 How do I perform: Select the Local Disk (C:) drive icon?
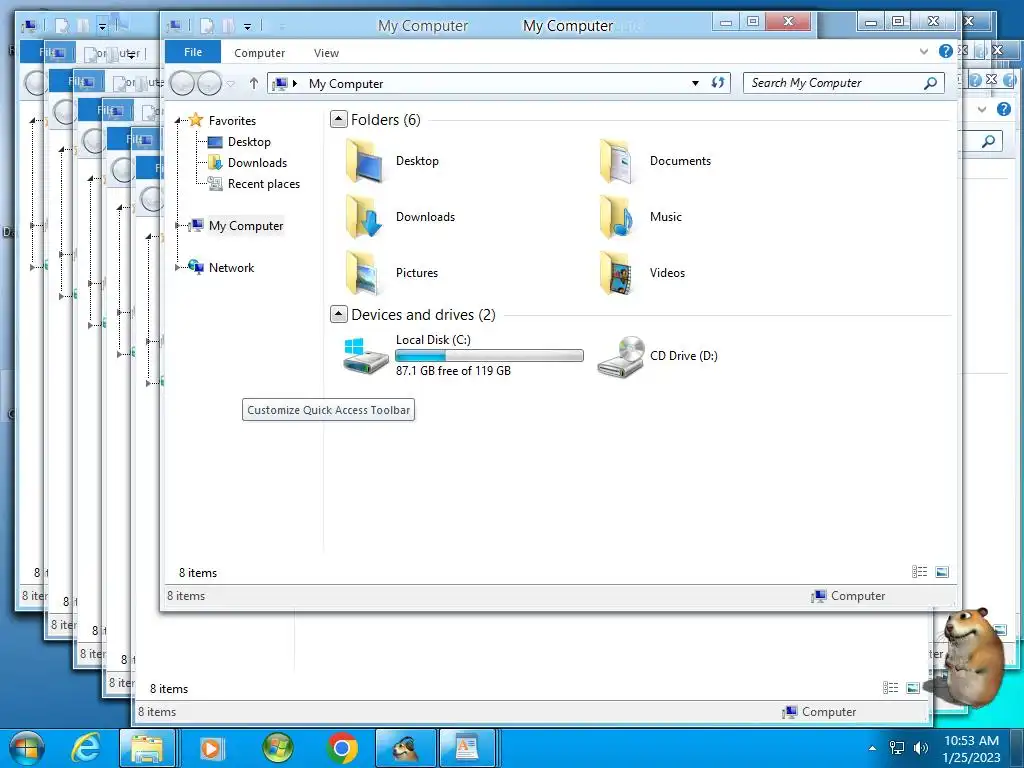(x=366, y=355)
